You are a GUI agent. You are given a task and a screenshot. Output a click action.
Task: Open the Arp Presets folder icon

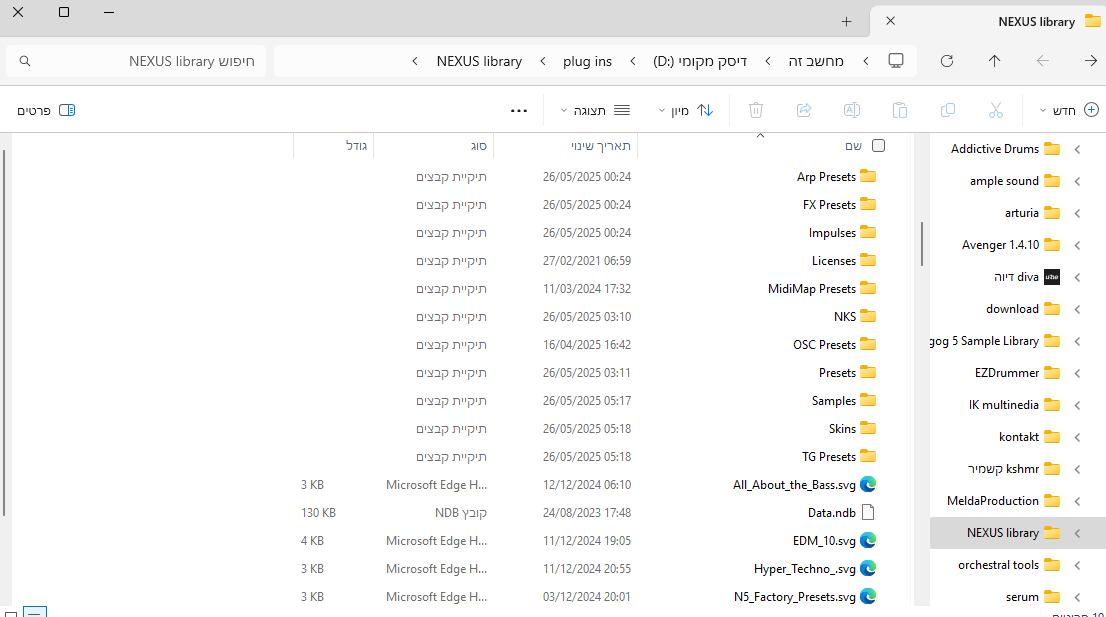pyautogui.click(x=868, y=176)
